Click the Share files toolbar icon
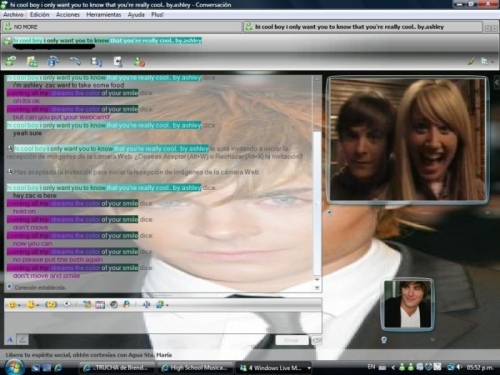This screenshot has height=375, width=500. pyautogui.click(x=32, y=62)
